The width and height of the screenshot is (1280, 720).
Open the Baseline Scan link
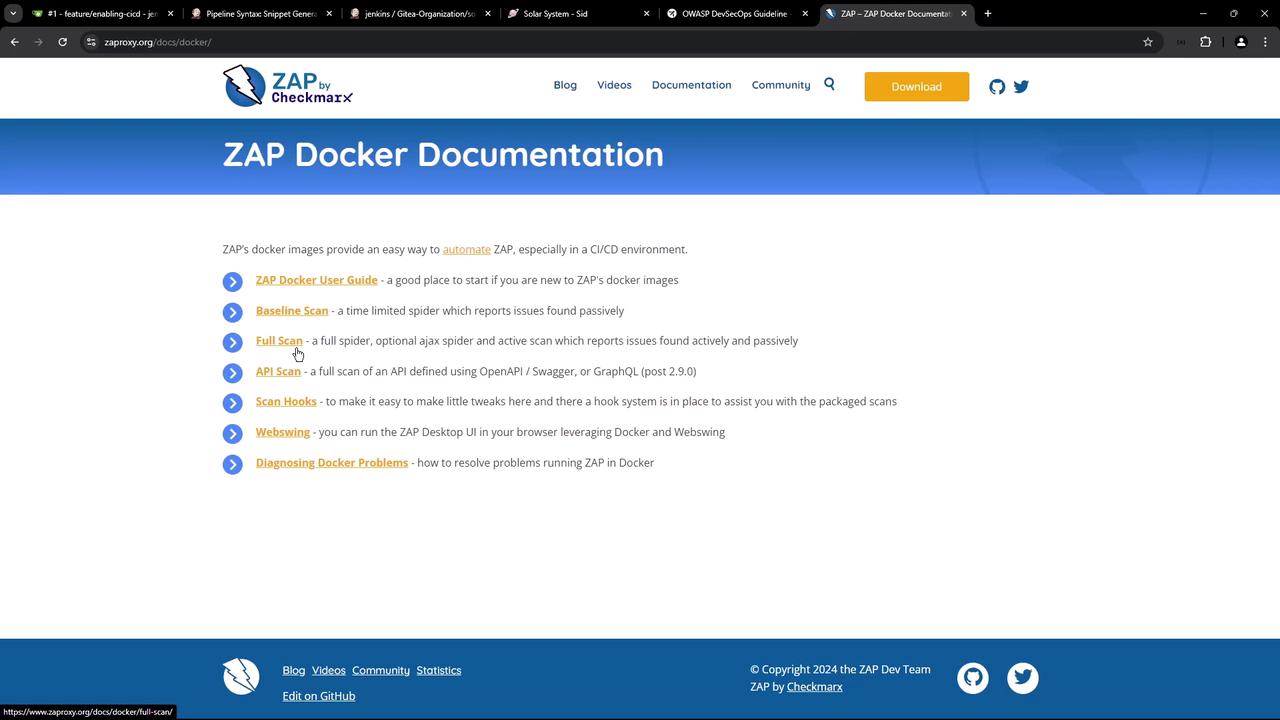292,311
